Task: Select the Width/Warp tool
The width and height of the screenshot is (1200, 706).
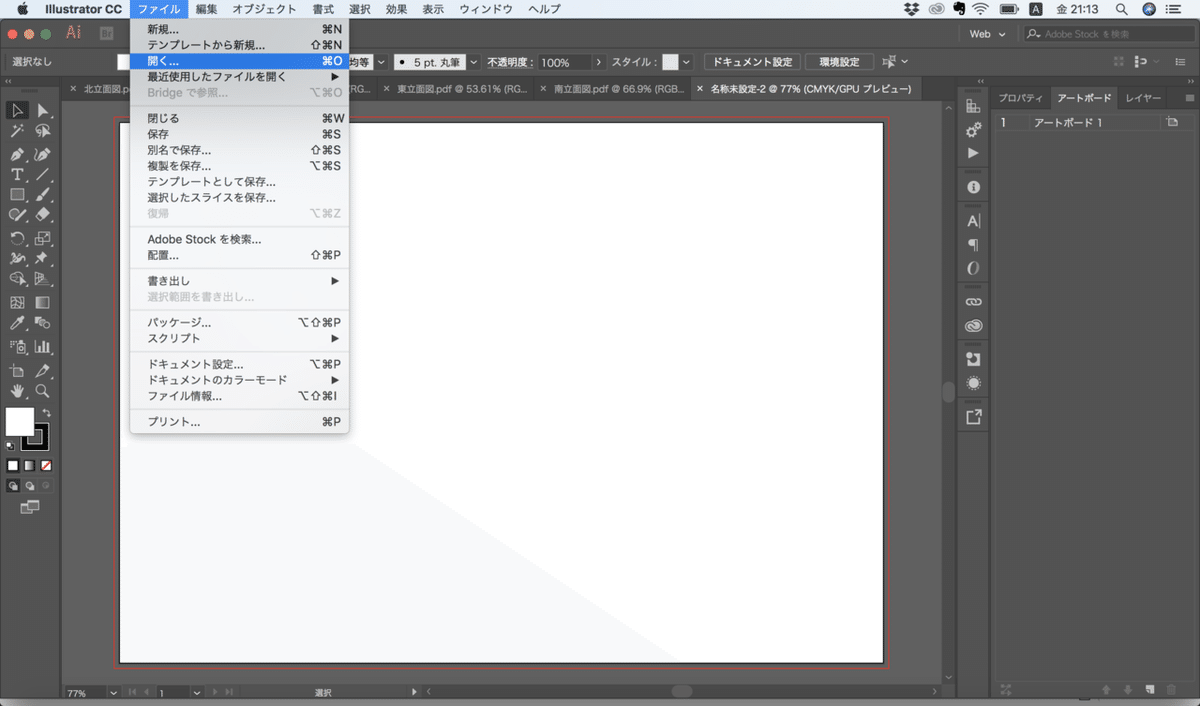Action: [x=17, y=258]
